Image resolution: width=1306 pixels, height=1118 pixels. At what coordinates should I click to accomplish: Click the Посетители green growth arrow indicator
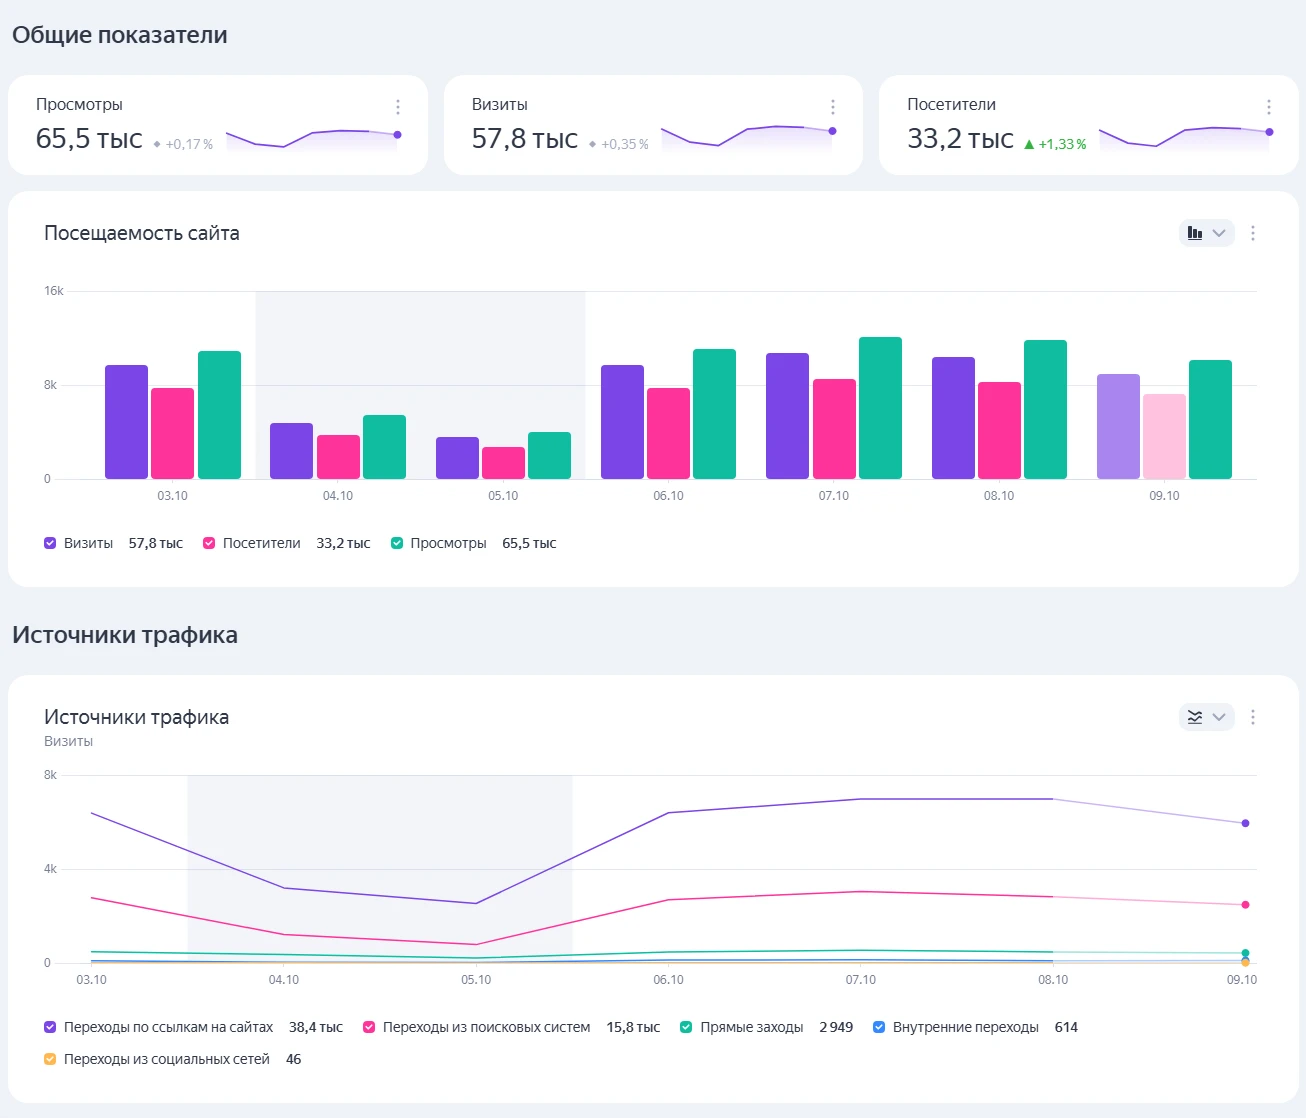(1029, 144)
